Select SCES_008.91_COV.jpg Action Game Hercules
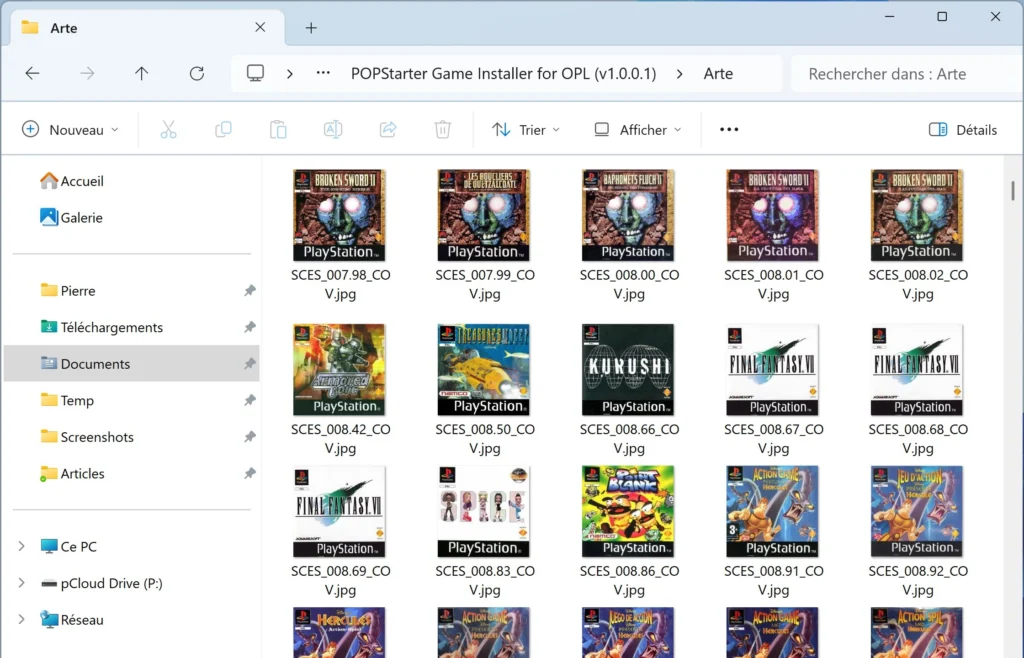The width and height of the screenshot is (1024, 658). tap(773, 511)
